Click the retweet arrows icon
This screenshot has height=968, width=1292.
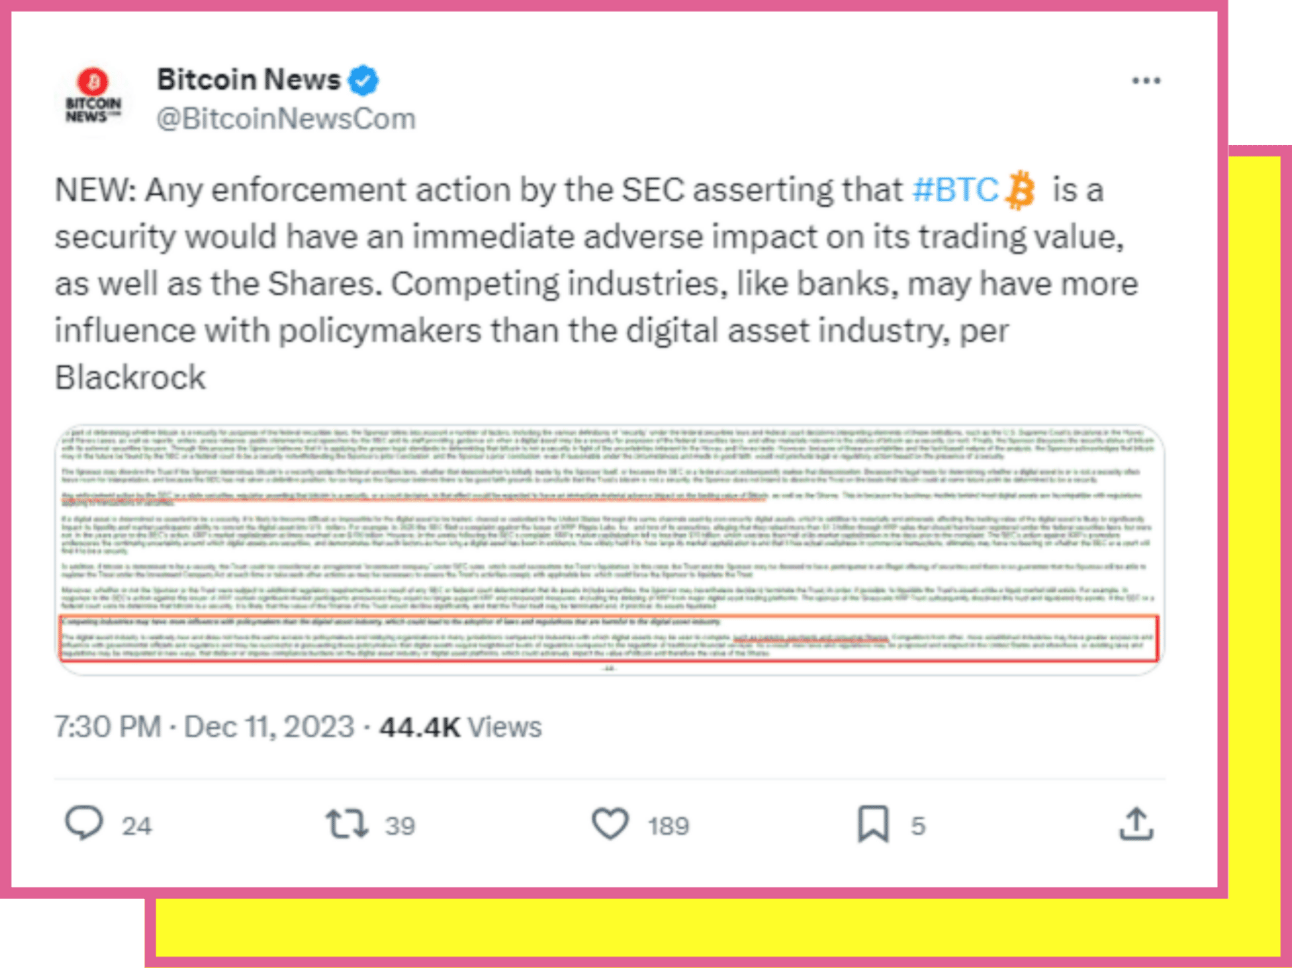click(346, 824)
